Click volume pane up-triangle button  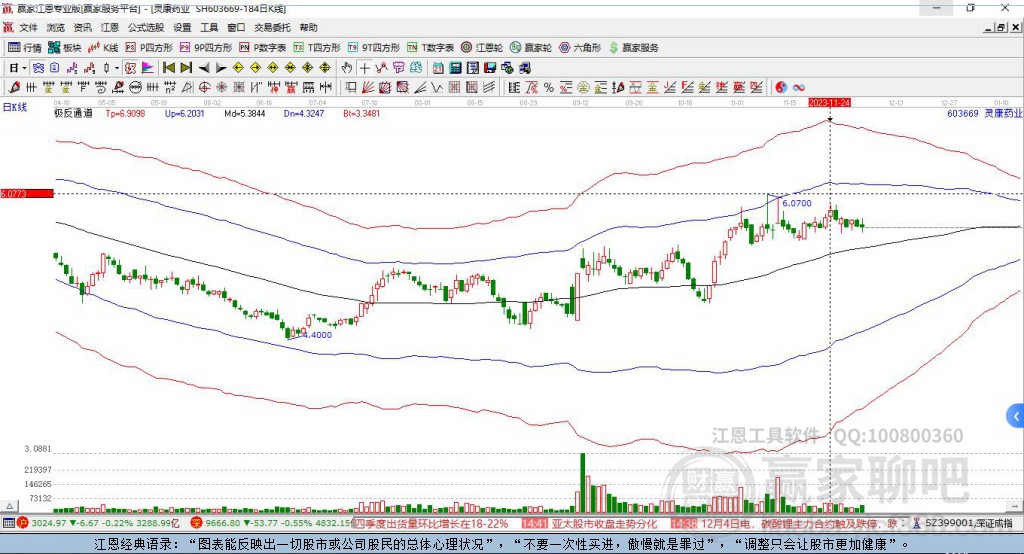[x=9, y=506]
